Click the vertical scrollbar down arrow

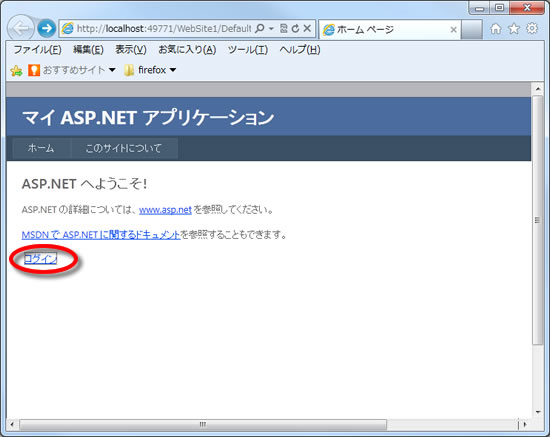click(538, 412)
